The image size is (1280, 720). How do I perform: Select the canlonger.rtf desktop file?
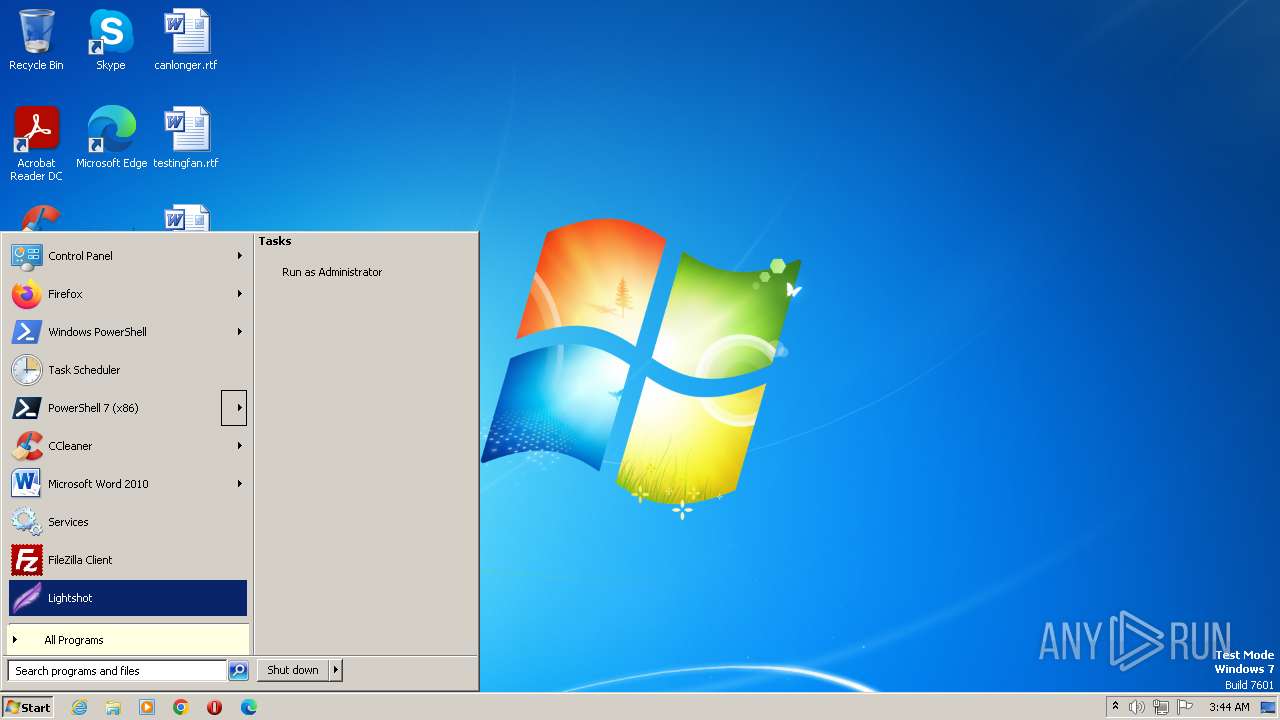coord(186,40)
